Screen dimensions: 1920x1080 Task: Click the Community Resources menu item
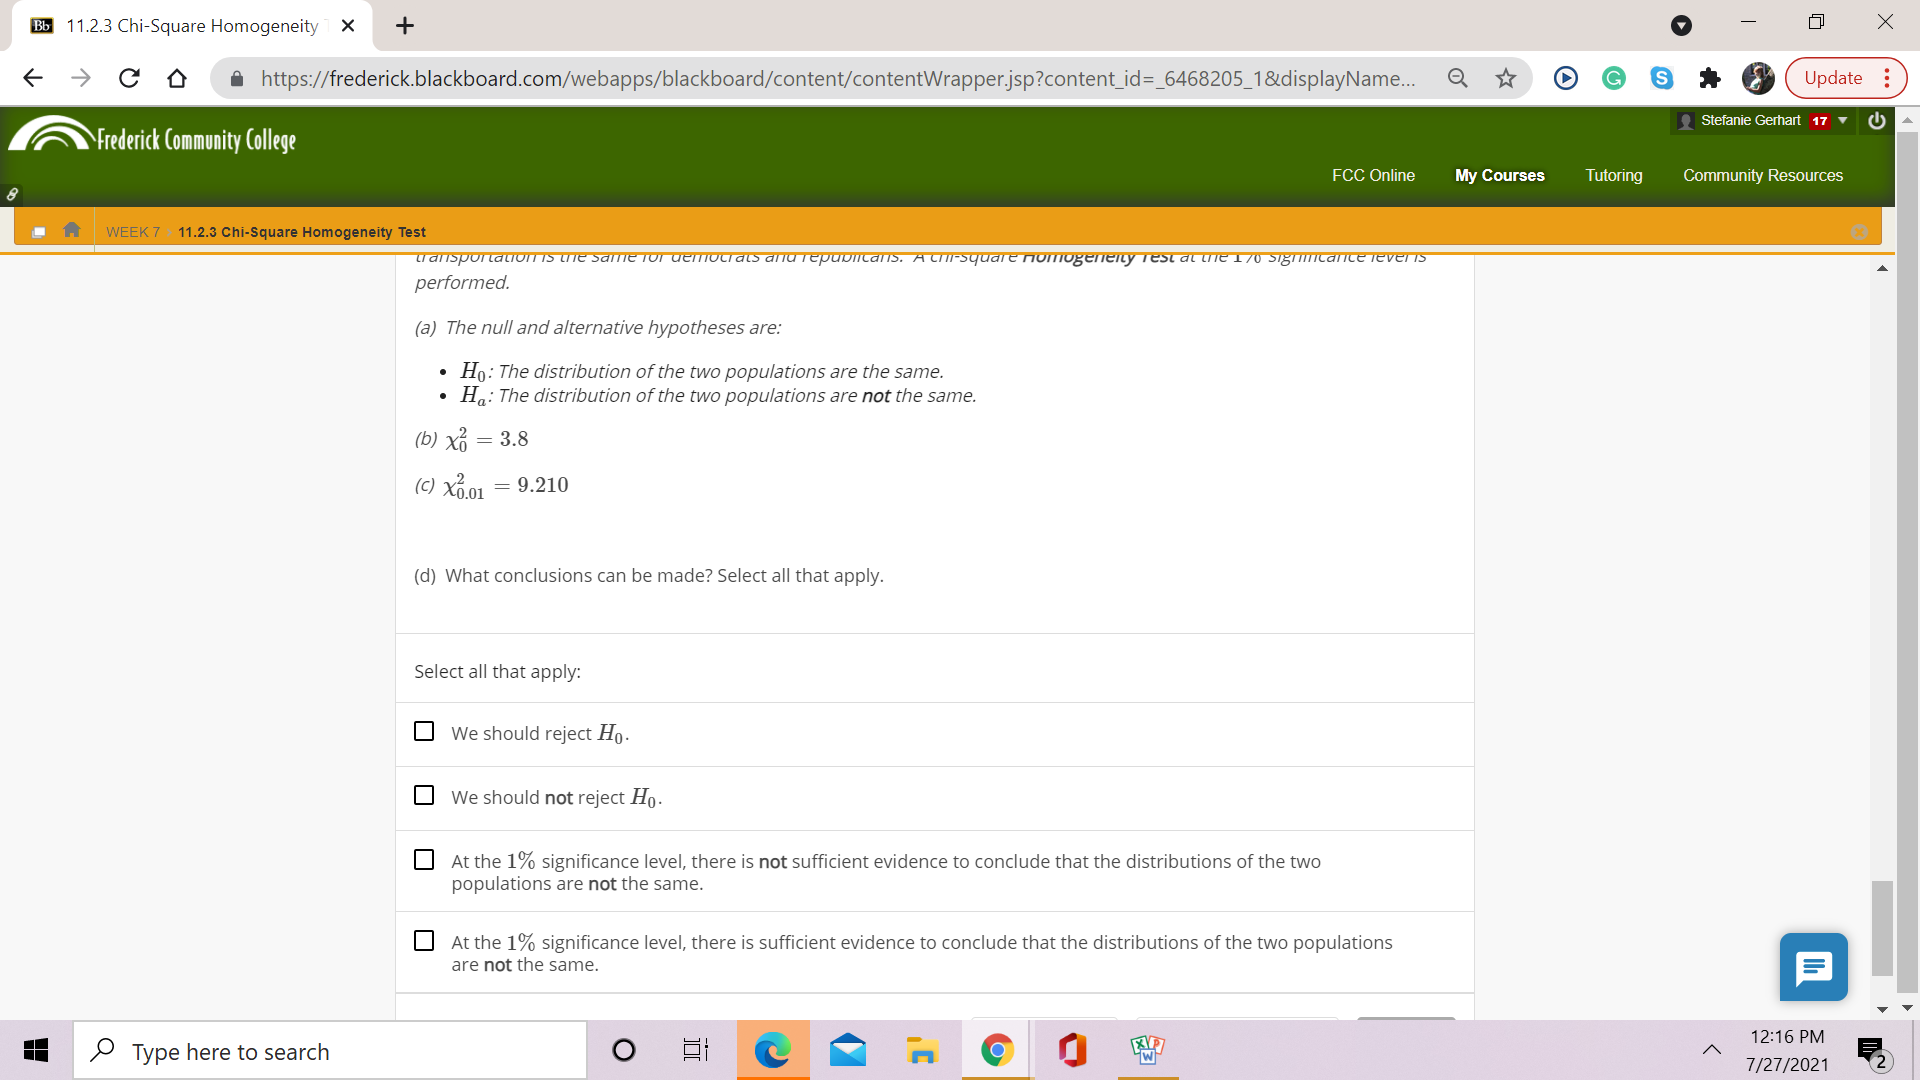pos(1762,174)
